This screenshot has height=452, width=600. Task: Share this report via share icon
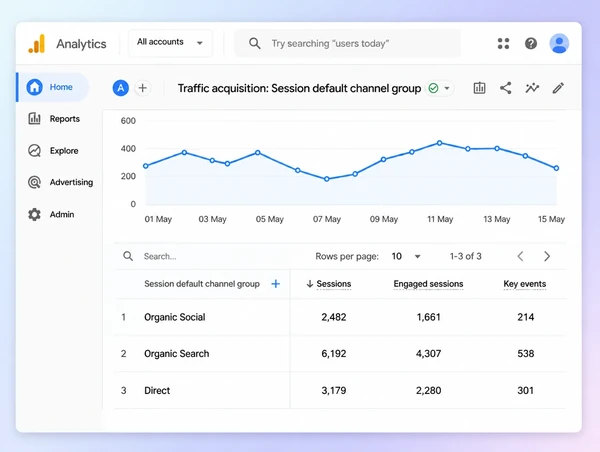[505, 88]
